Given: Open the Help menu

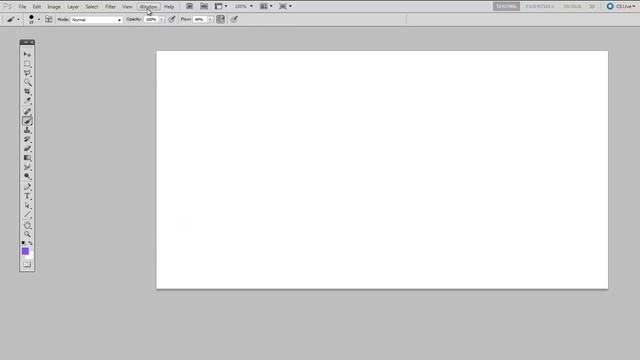Looking at the screenshot, I should (x=169, y=7).
